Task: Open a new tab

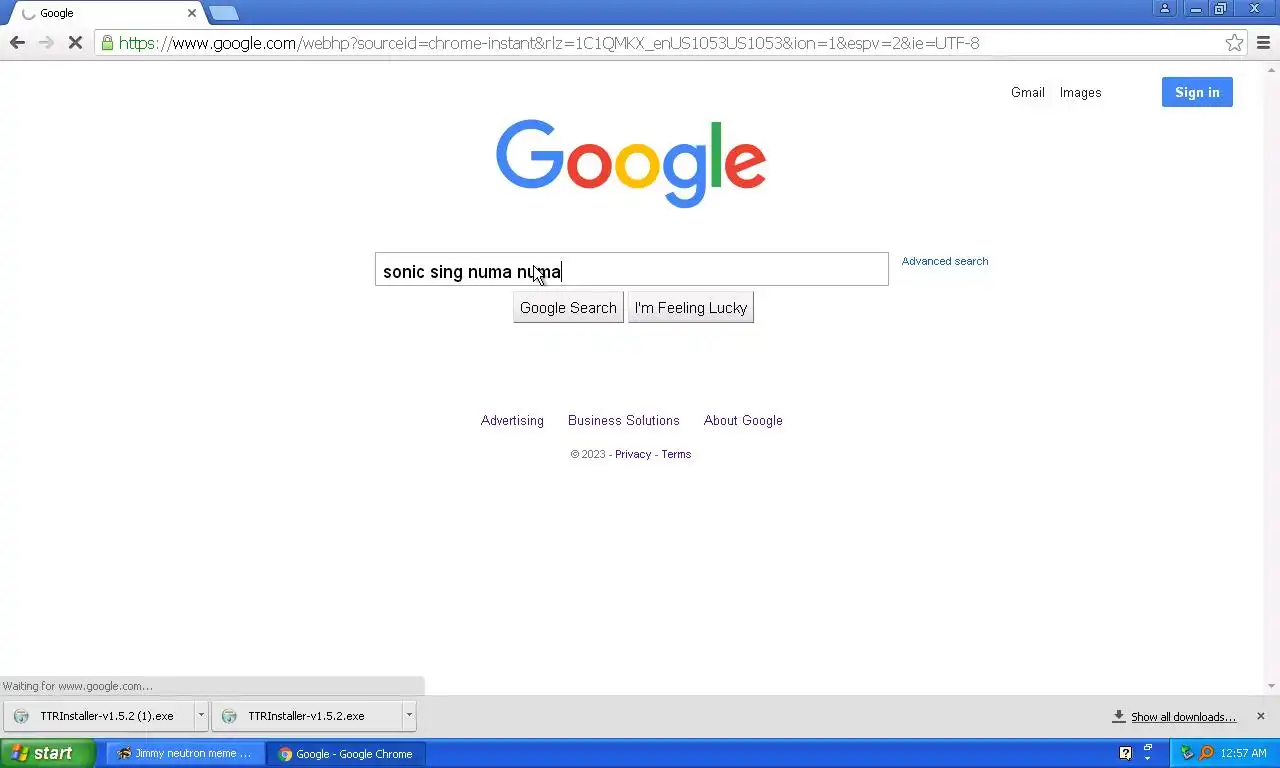Action: point(224,13)
